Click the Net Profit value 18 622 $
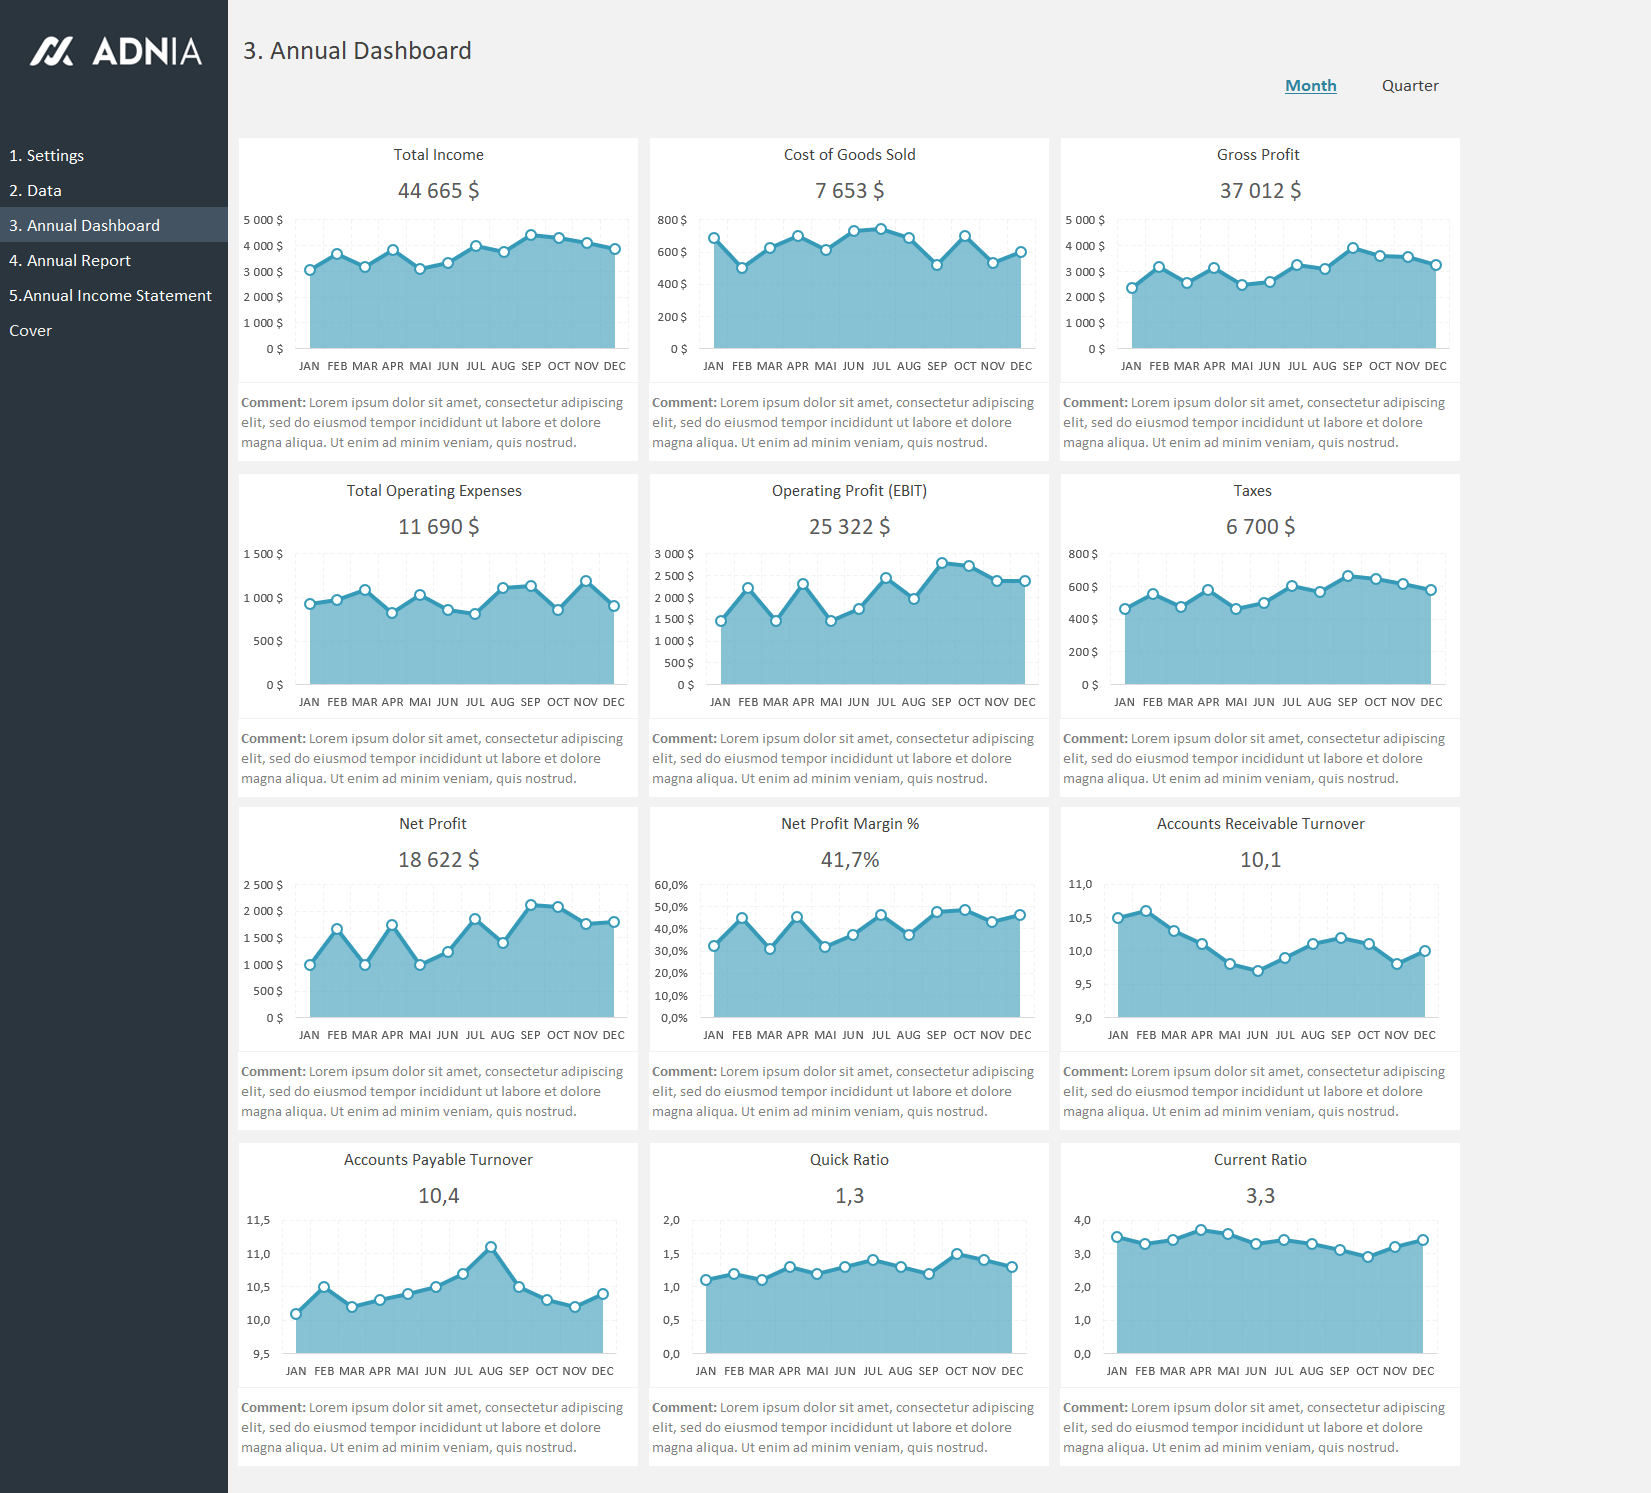The height and width of the screenshot is (1493, 1651). [438, 860]
